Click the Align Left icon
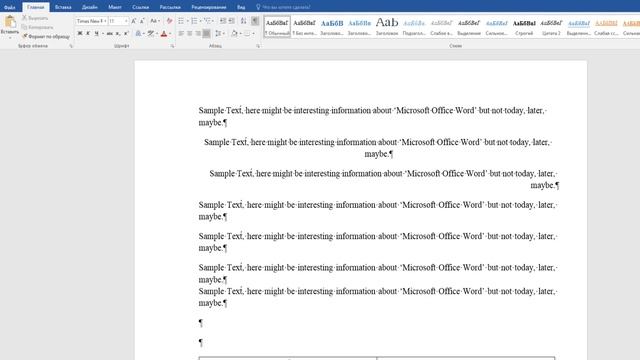The height and width of the screenshot is (360, 640). tap(181, 33)
